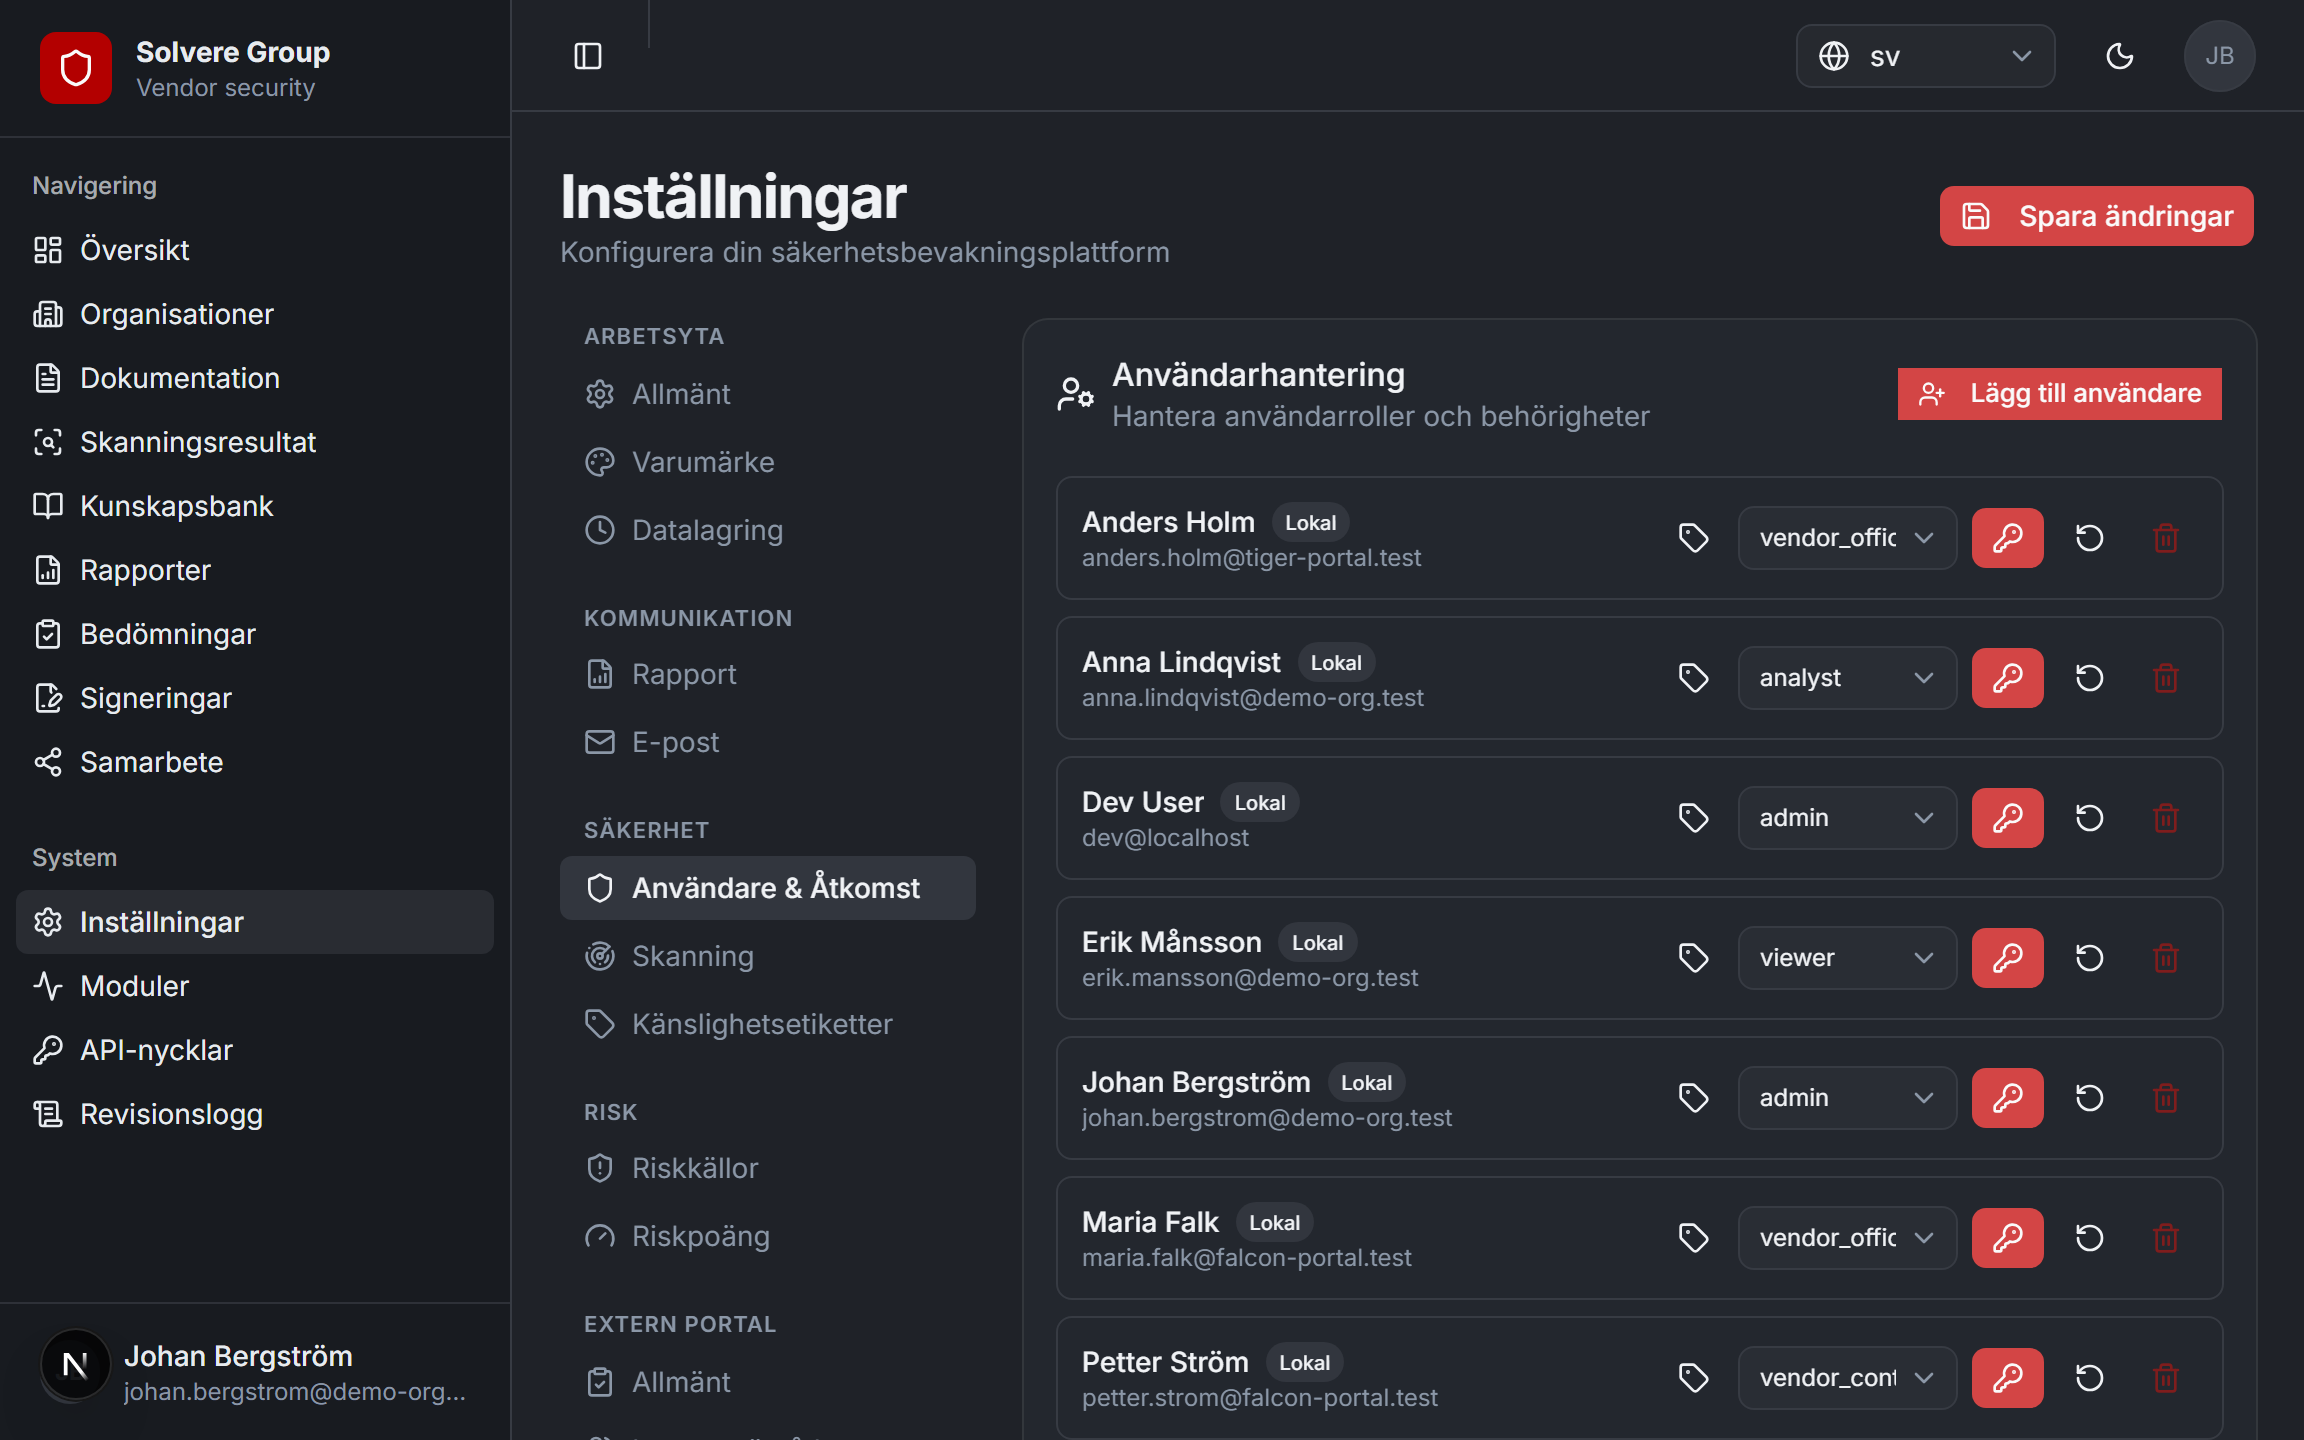Select E-post under Kommunikation

click(768, 742)
